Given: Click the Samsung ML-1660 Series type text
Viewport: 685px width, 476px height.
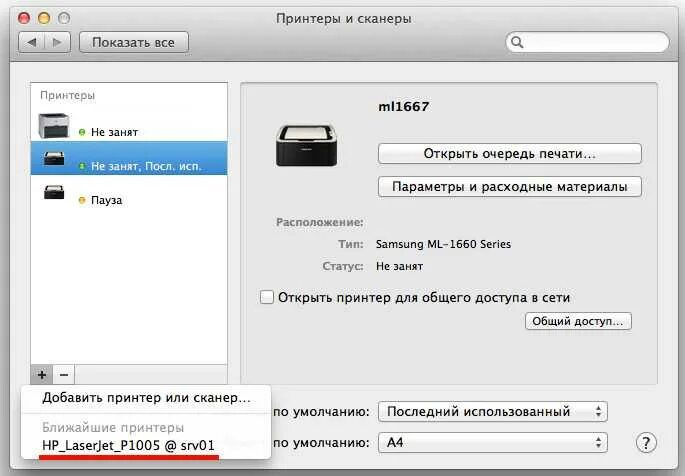Looking at the screenshot, I should [443, 244].
